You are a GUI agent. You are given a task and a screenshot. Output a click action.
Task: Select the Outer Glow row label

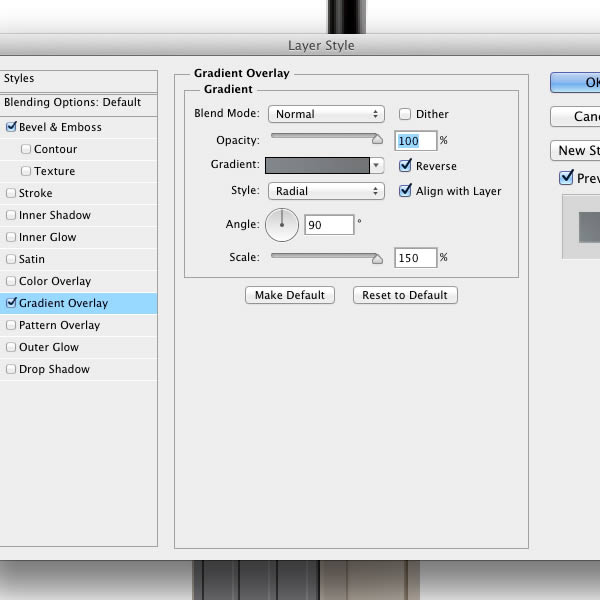tap(49, 347)
